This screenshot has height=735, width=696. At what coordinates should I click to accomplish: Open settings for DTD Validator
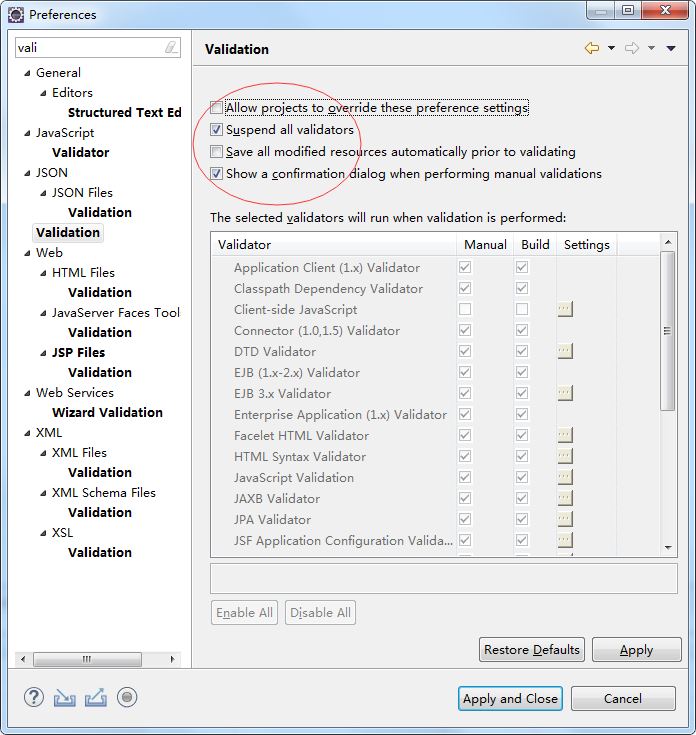565,351
